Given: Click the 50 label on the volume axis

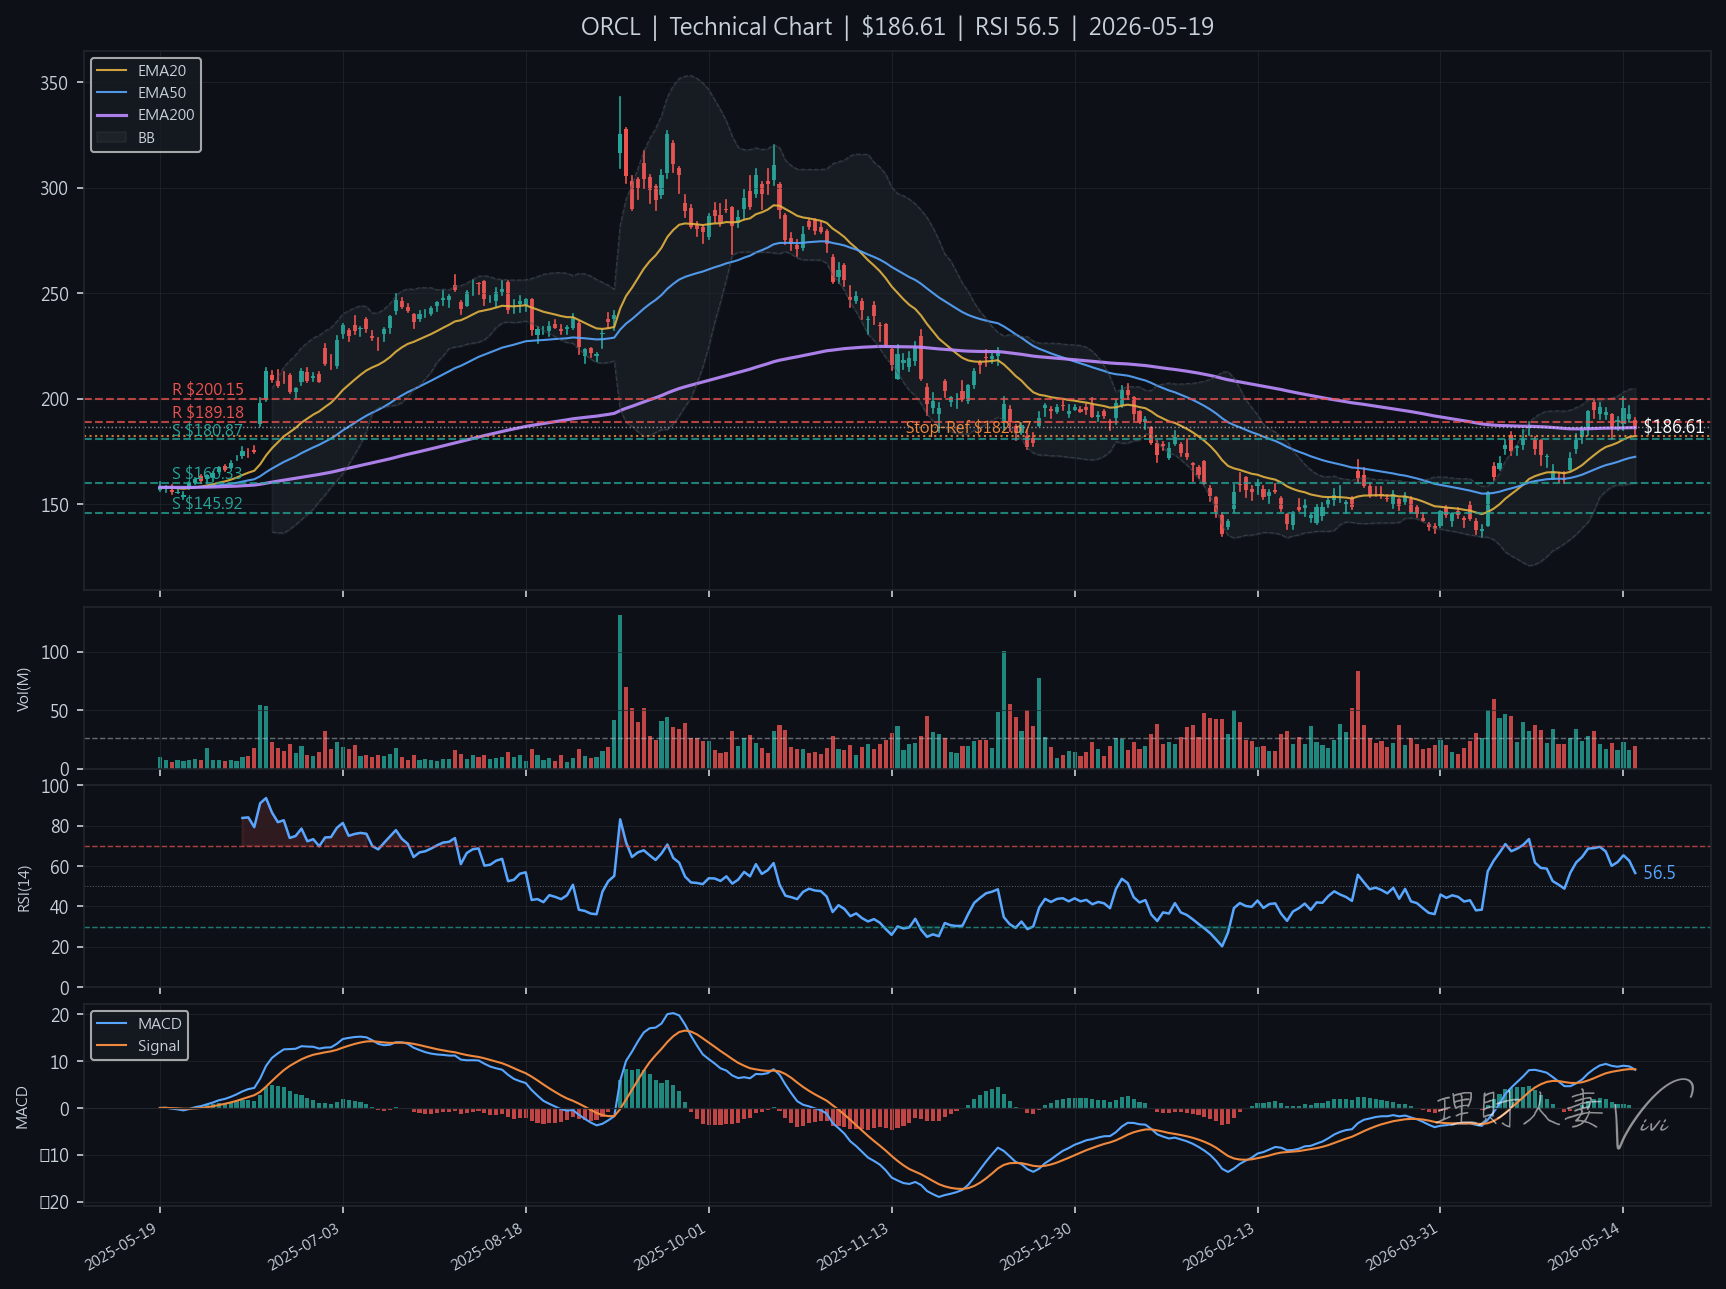Looking at the screenshot, I should [59, 711].
